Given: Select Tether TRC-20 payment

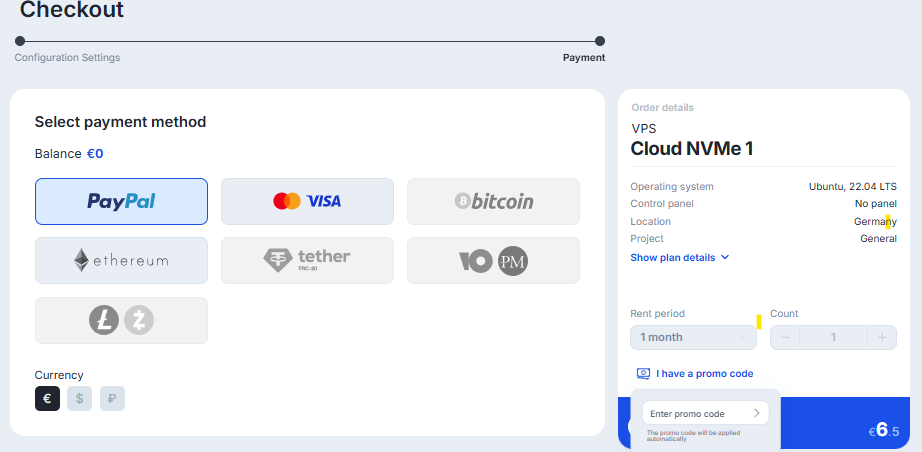Looking at the screenshot, I should pos(307,260).
